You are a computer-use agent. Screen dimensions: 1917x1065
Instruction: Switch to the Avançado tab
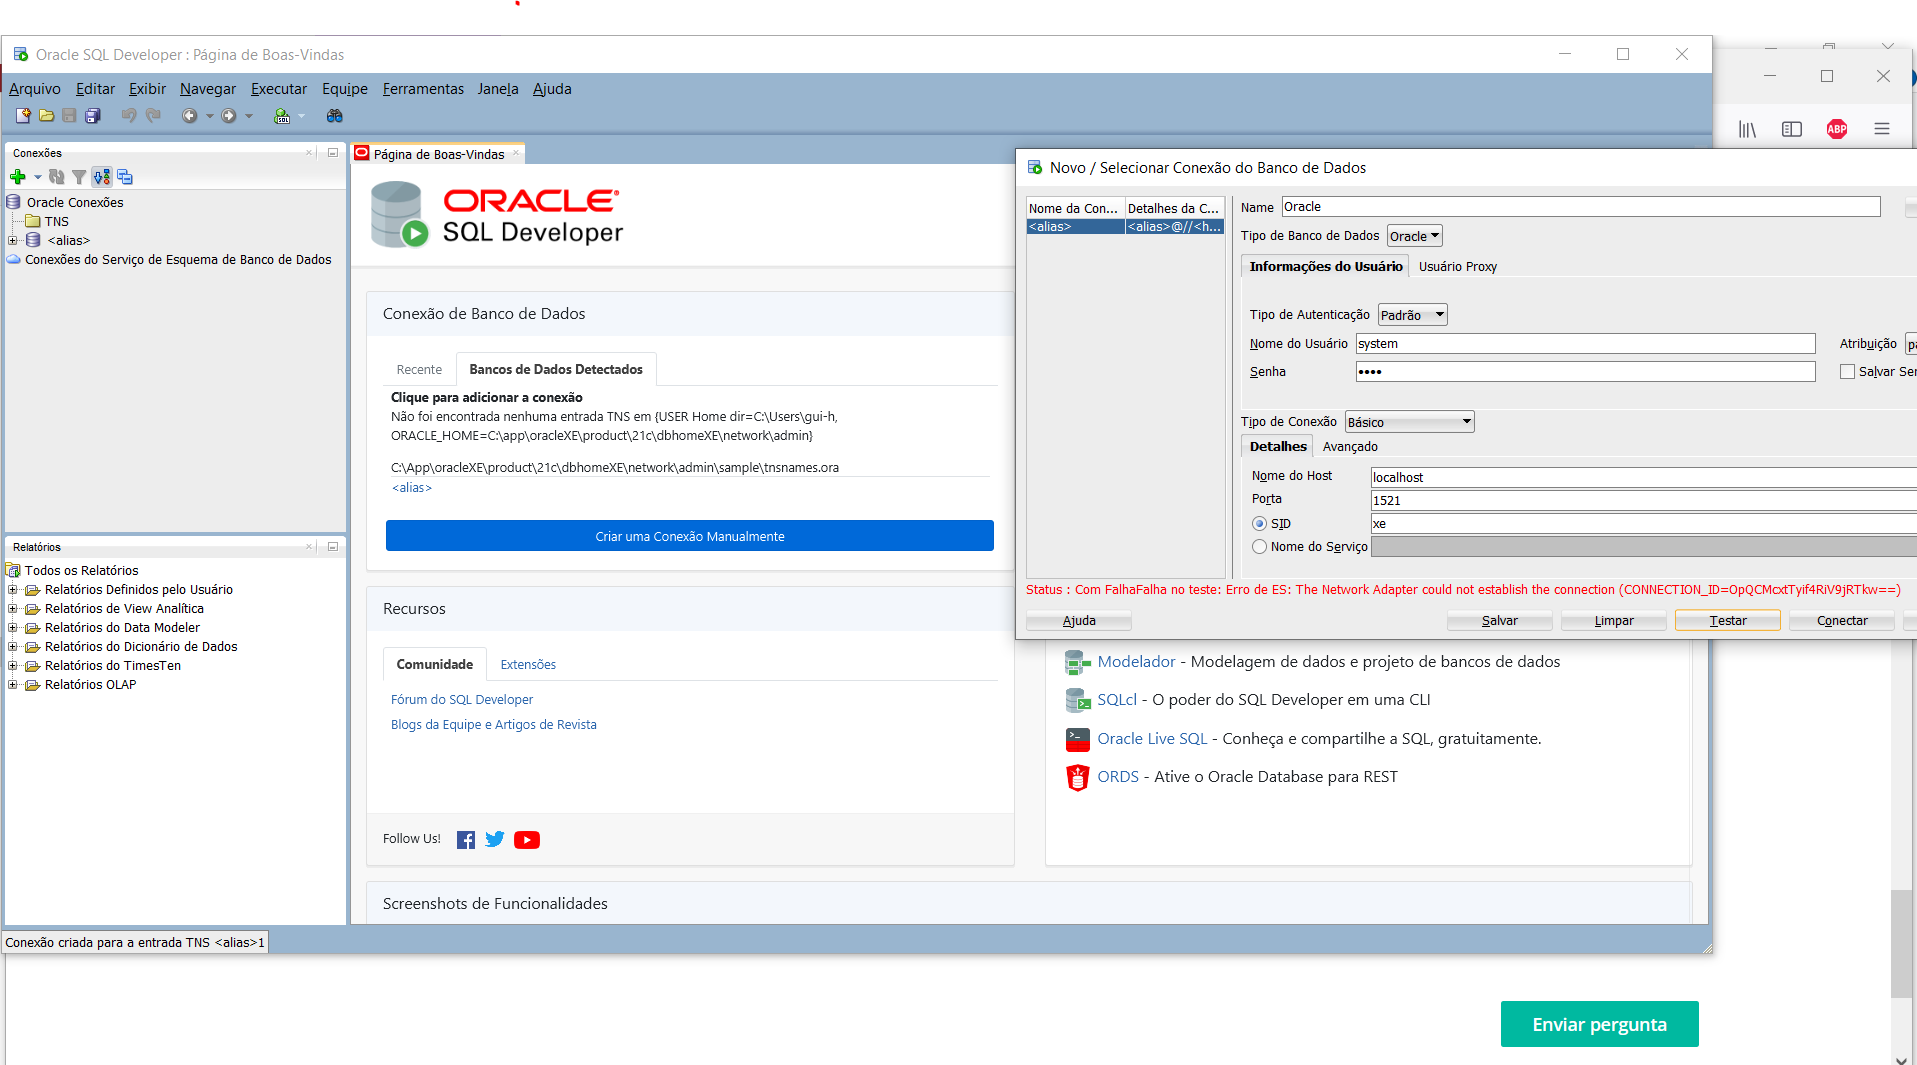[x=1350, y=447]
